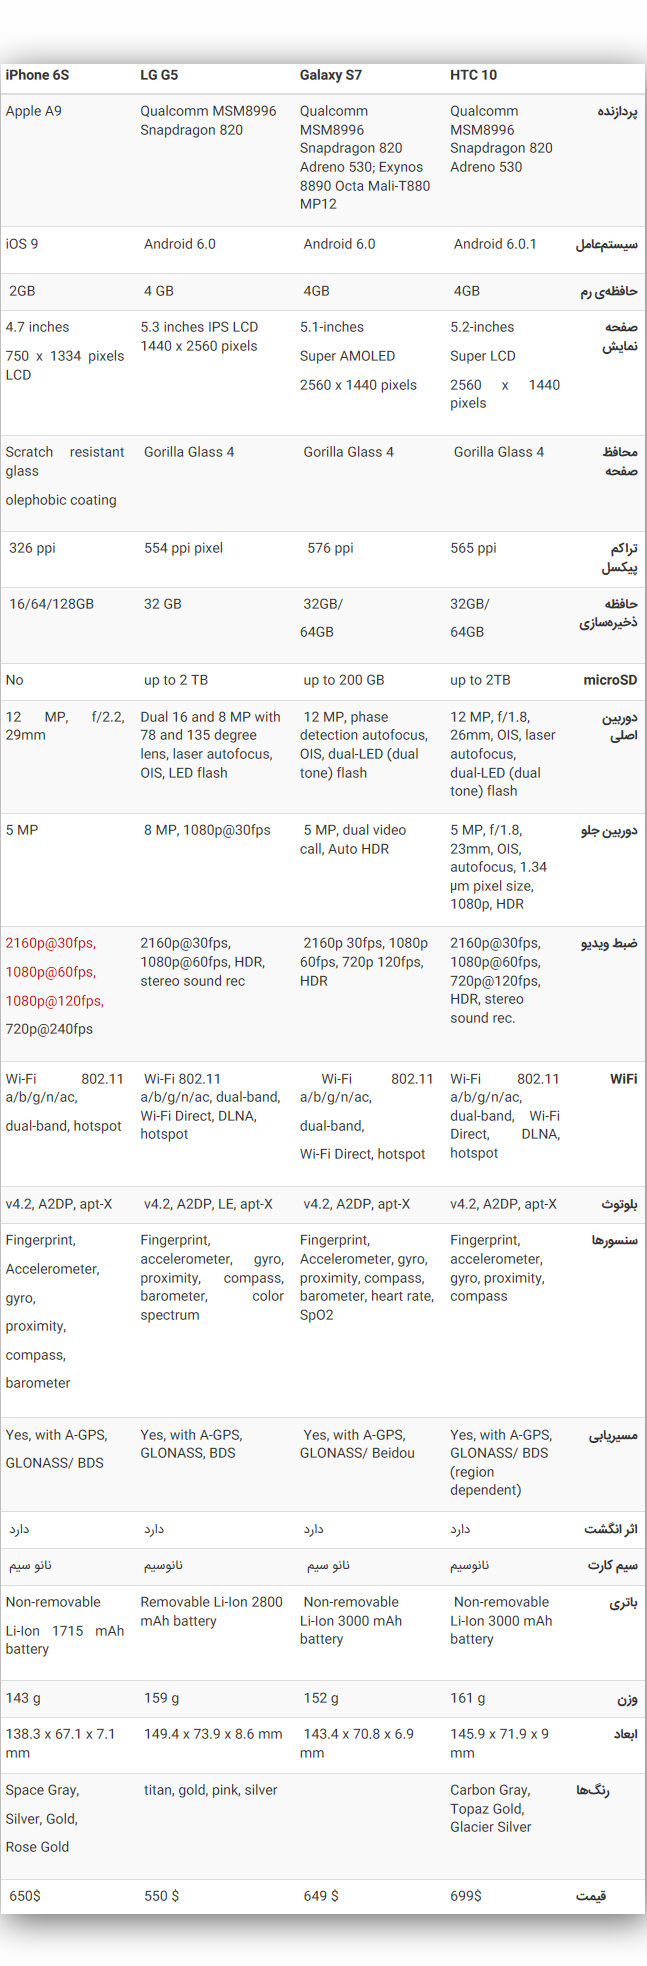The width and height of the screenshot is (647, 1966).
Task: Select the iOS 9 cell
Action: [22, 244]
